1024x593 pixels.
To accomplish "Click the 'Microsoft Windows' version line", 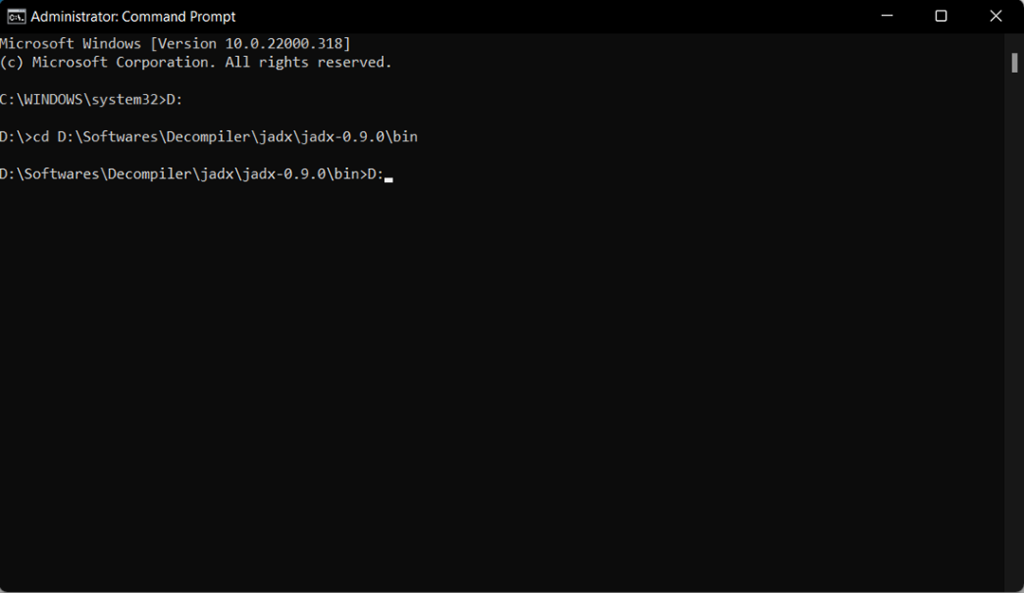I will 175,44.
